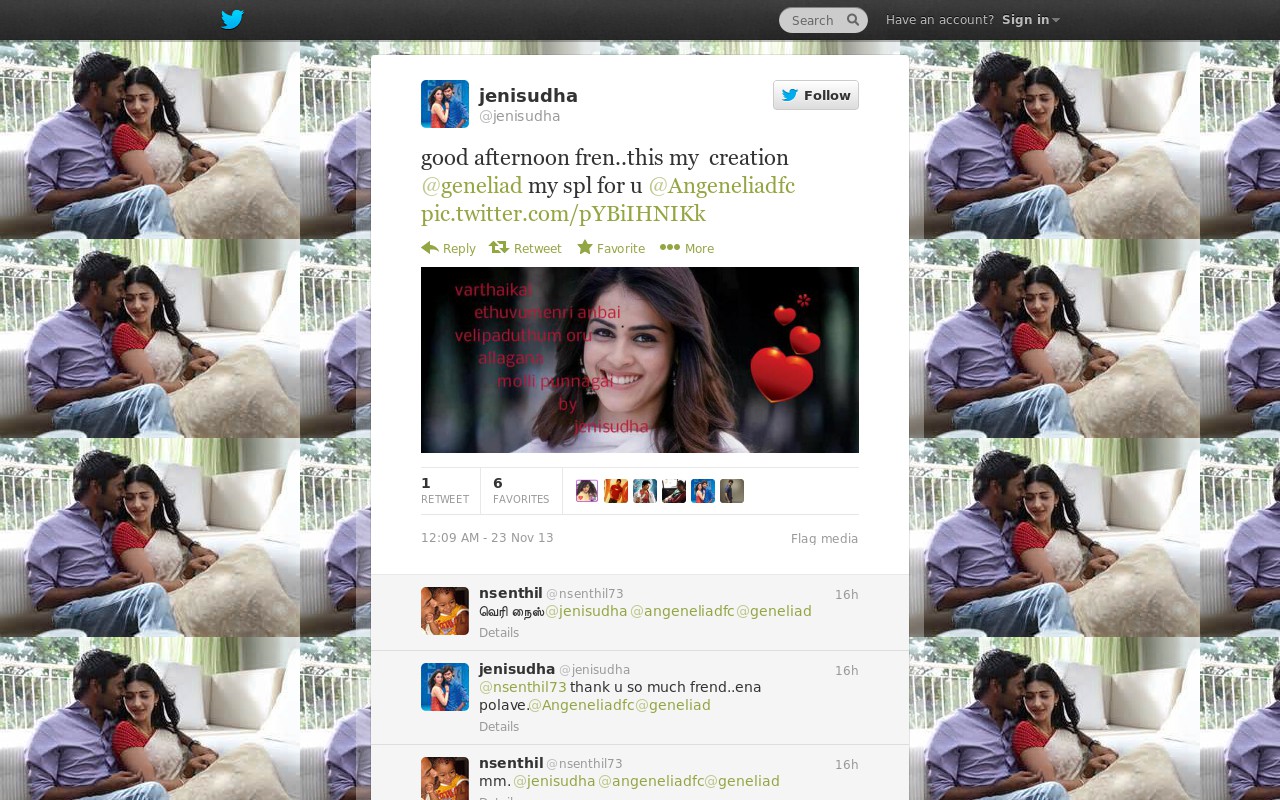Click the 12:09 AM - 23 Nov 13 timestamp
The width and height of the screenshot is (1280, 800).
click(x=487, y=538)
